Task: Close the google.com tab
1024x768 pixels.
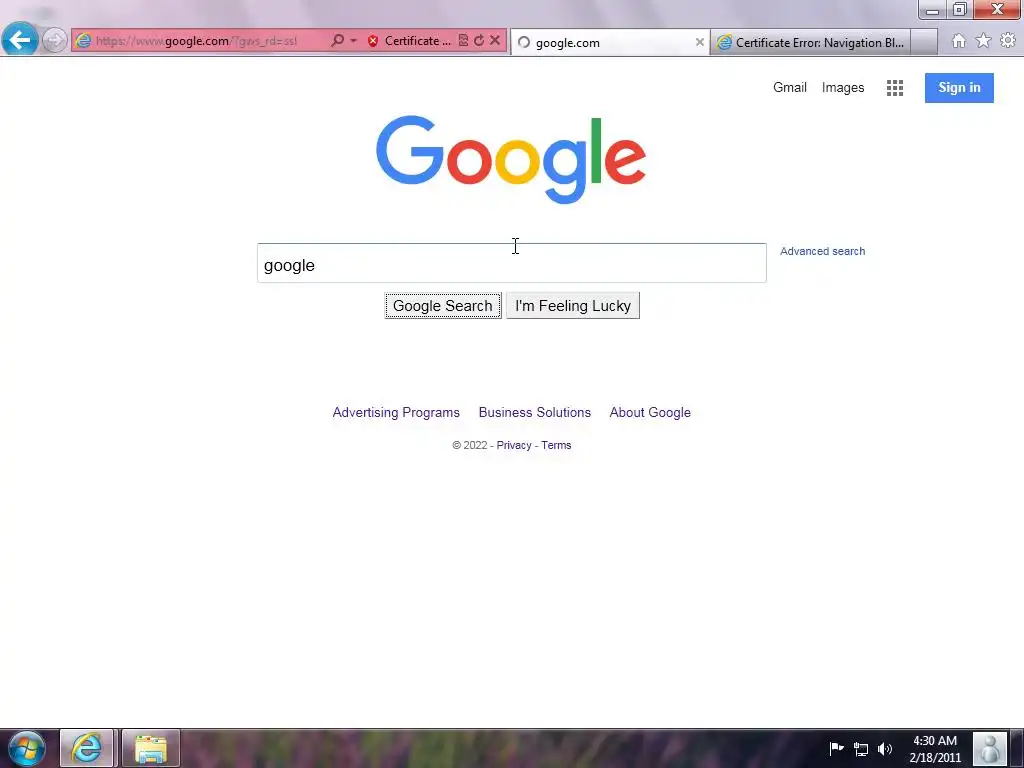Action: (x=699, y=42)
